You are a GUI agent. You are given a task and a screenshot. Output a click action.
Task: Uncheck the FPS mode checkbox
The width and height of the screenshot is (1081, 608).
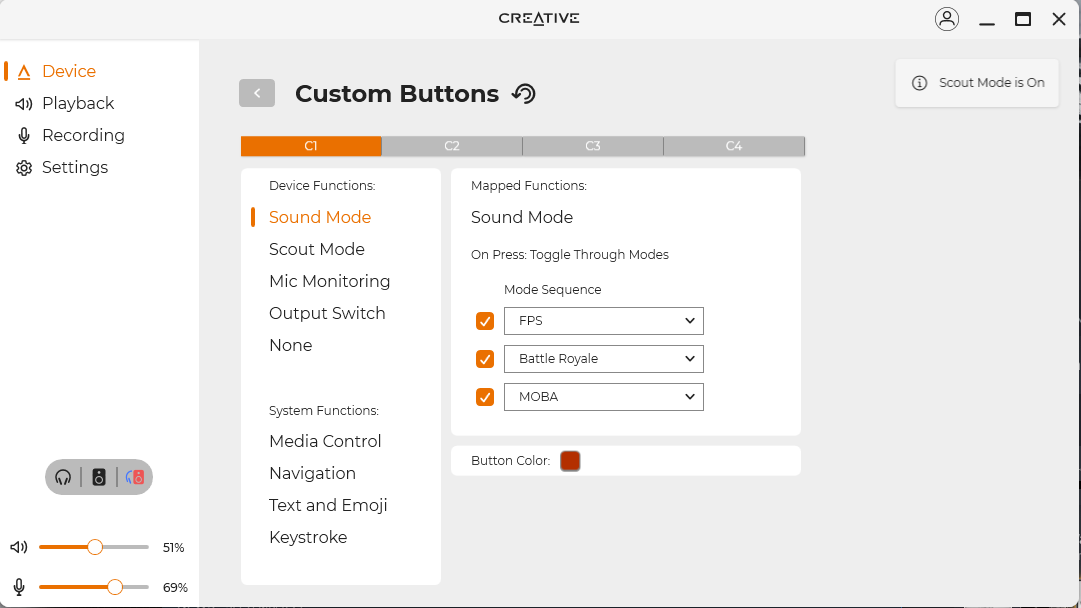[485, 321]
